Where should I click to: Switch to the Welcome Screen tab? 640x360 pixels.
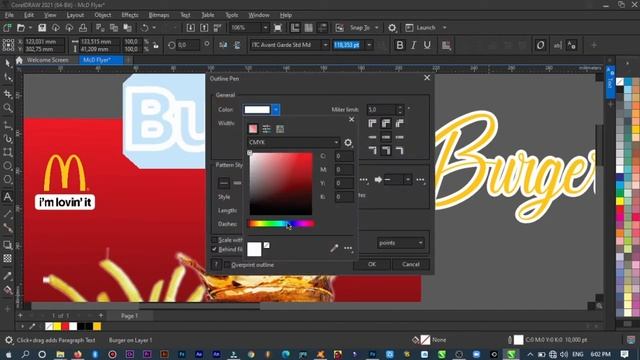47,60
